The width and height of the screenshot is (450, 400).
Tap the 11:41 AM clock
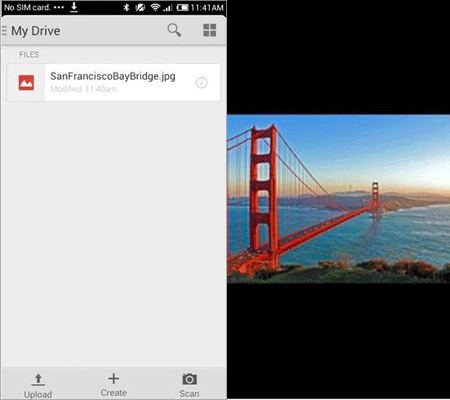point(207,7)
